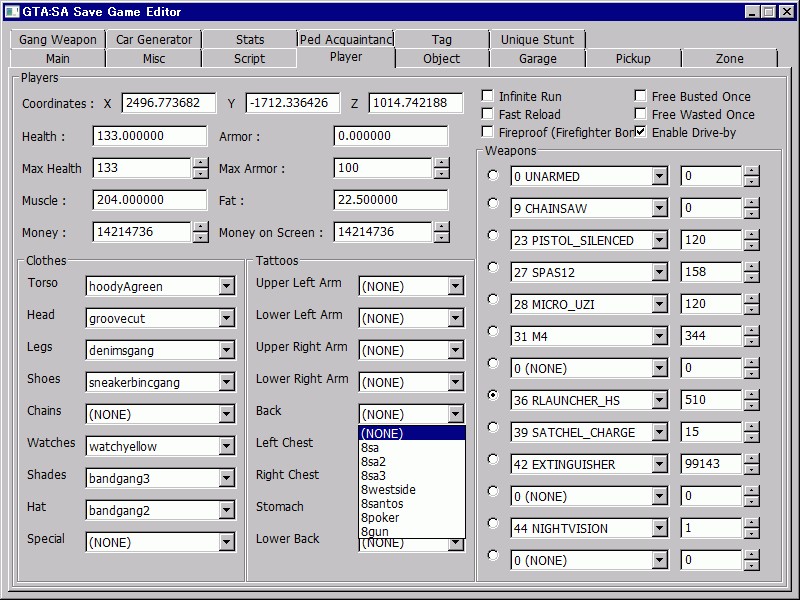Choose the 23 PISTOL_SILENCED radio button
This screenshot has height=600, width=800.
493,235
